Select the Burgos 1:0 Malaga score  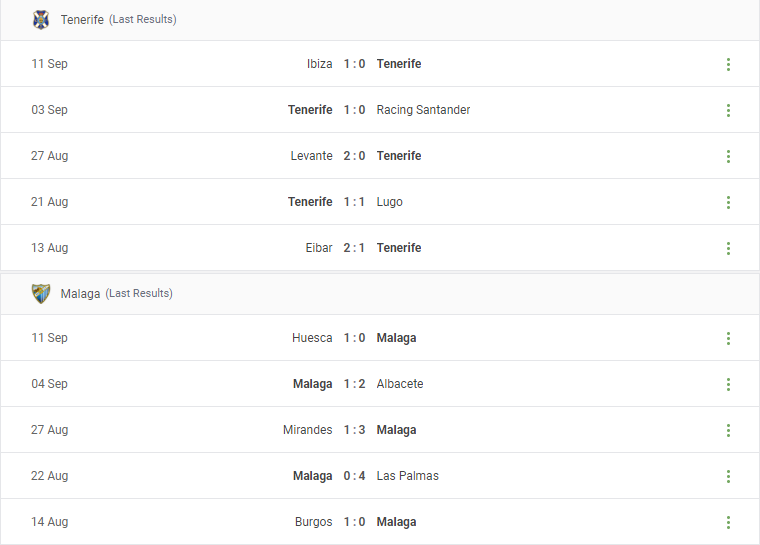point(354,522)
